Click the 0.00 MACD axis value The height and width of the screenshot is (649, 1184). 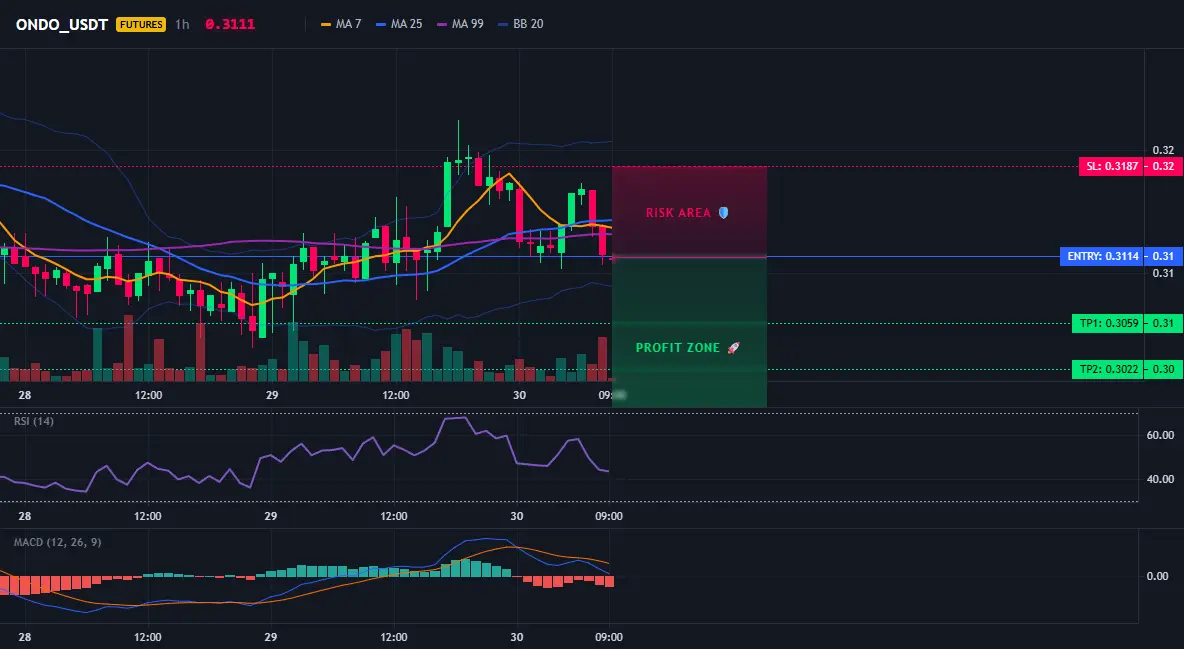[x=1158, y=576]
